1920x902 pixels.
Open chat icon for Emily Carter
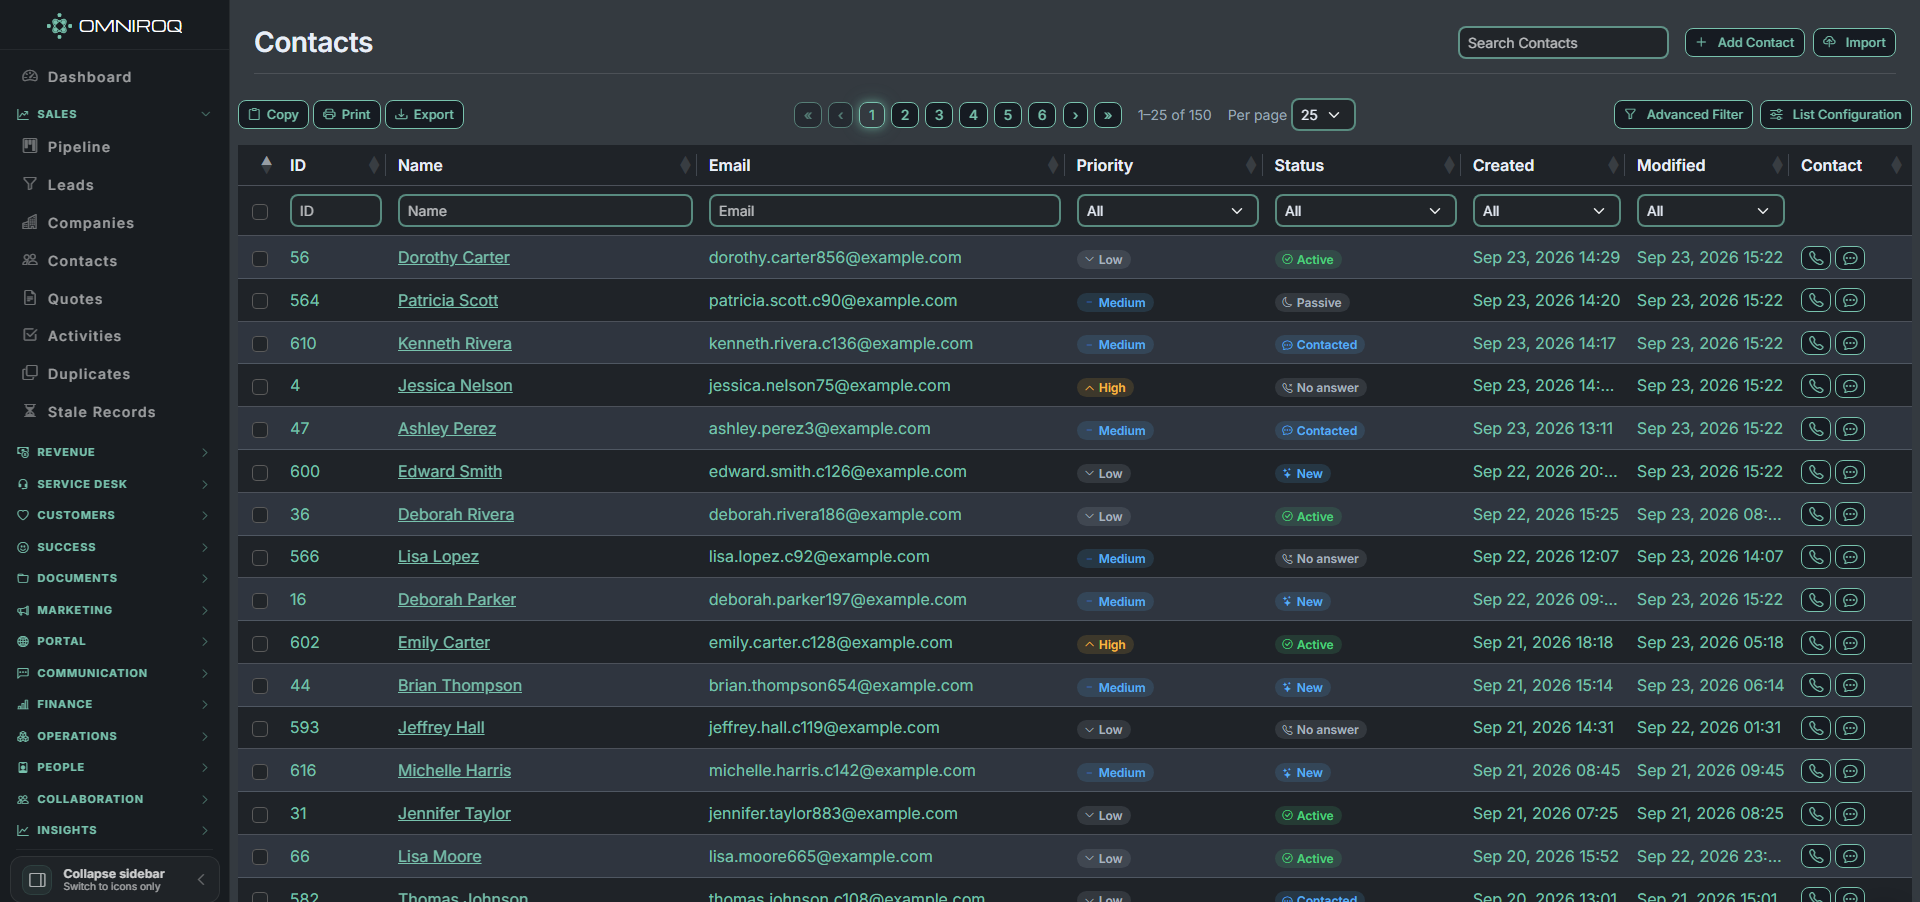pos(1851,643)
